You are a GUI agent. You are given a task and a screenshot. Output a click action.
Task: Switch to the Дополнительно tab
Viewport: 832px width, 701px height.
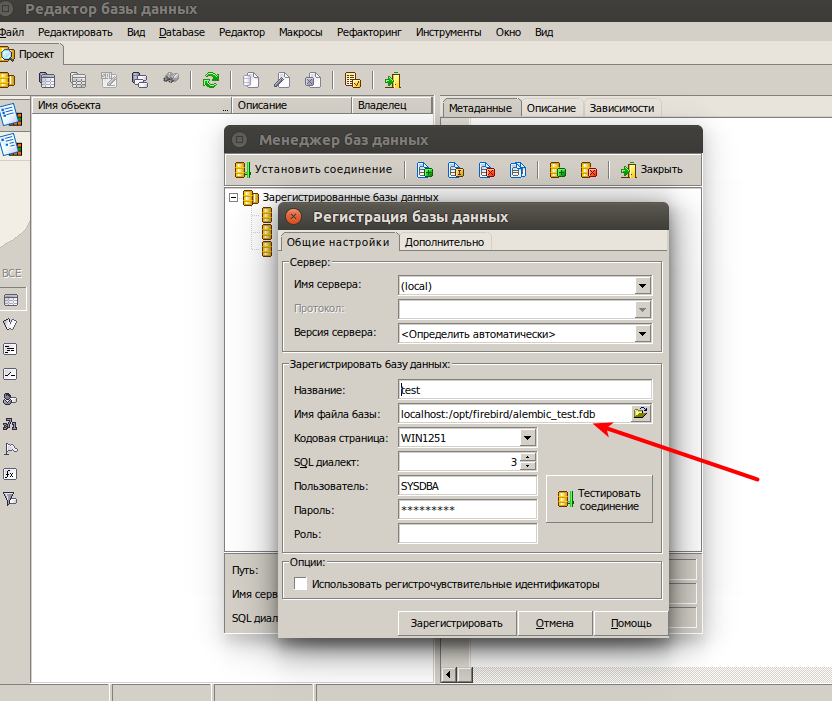tap(444, 243)
